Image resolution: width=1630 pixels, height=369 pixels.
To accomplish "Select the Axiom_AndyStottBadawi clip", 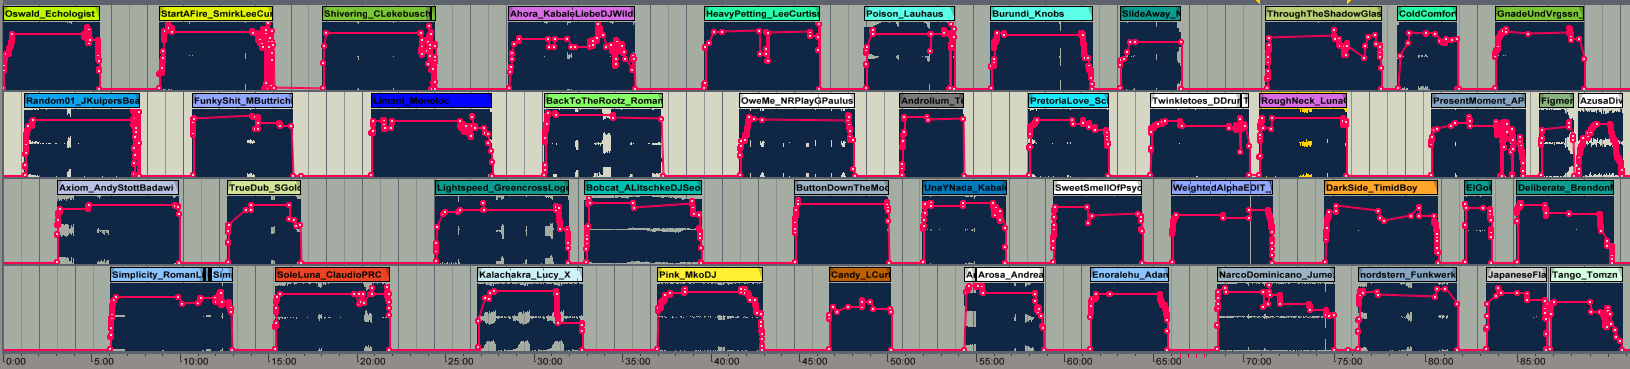I will pyautogui.click(x=118, y=188).
